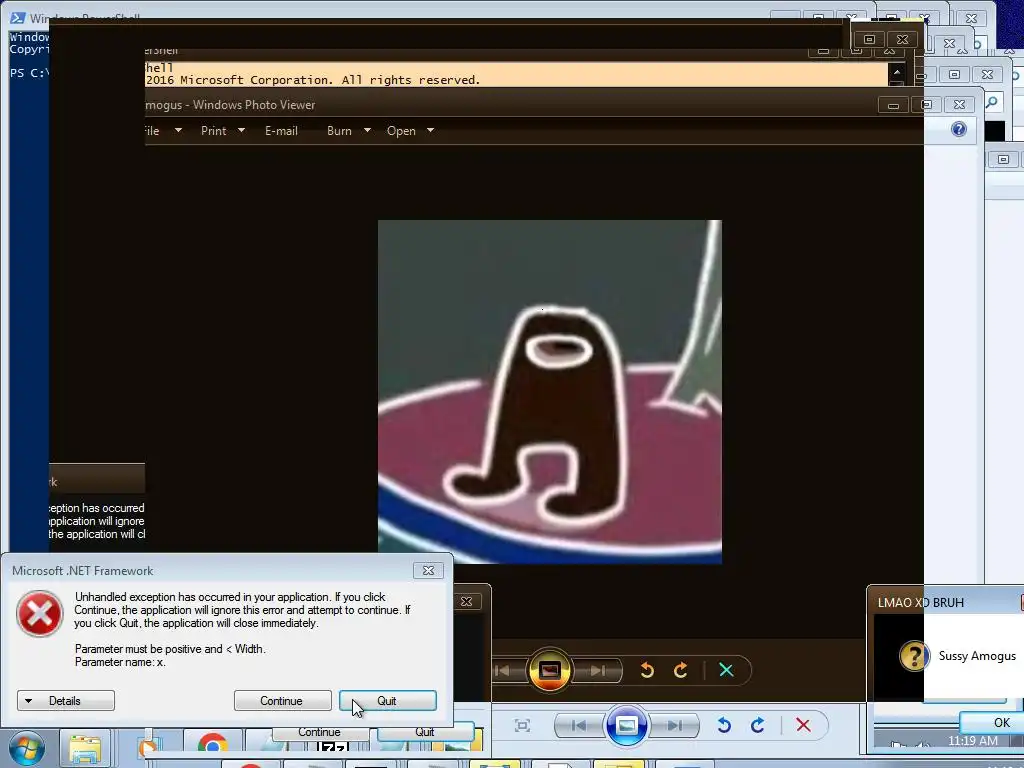Open the Print menu in dark Photo Viewer
This screenshot has height=768, width=1024.
223,131
